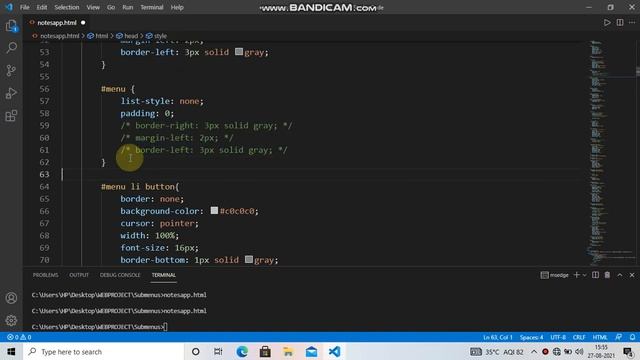Maximize the terminal panel size

(620, 275)
